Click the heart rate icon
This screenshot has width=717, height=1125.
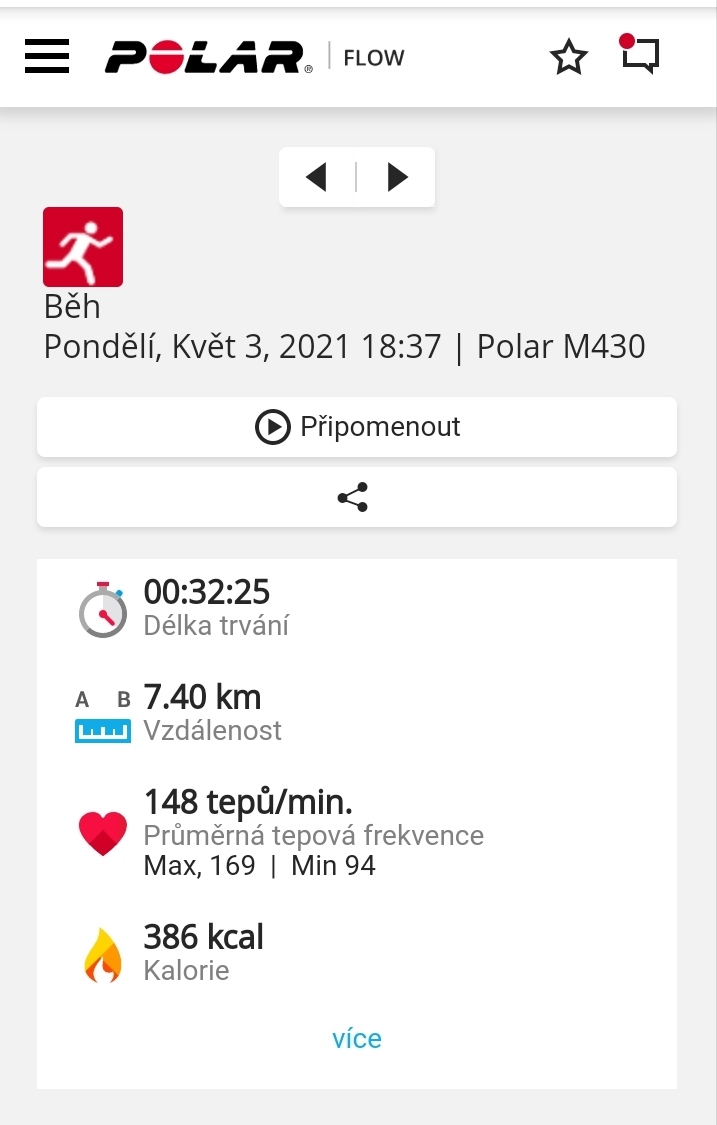click(x=103, y=833)
